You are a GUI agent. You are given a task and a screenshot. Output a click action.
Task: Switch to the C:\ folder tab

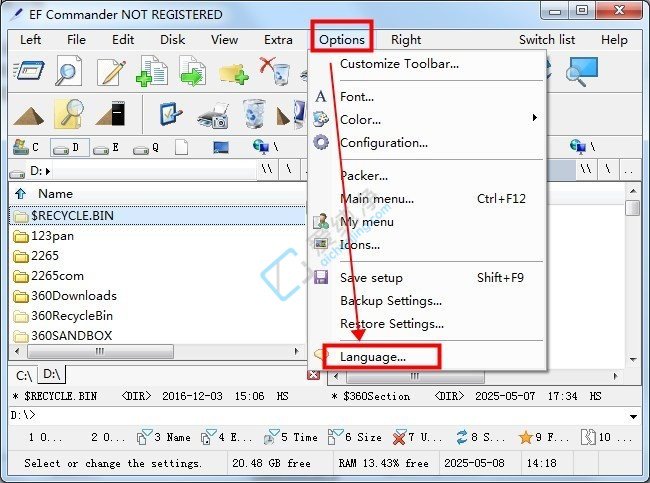click(24, 376)
